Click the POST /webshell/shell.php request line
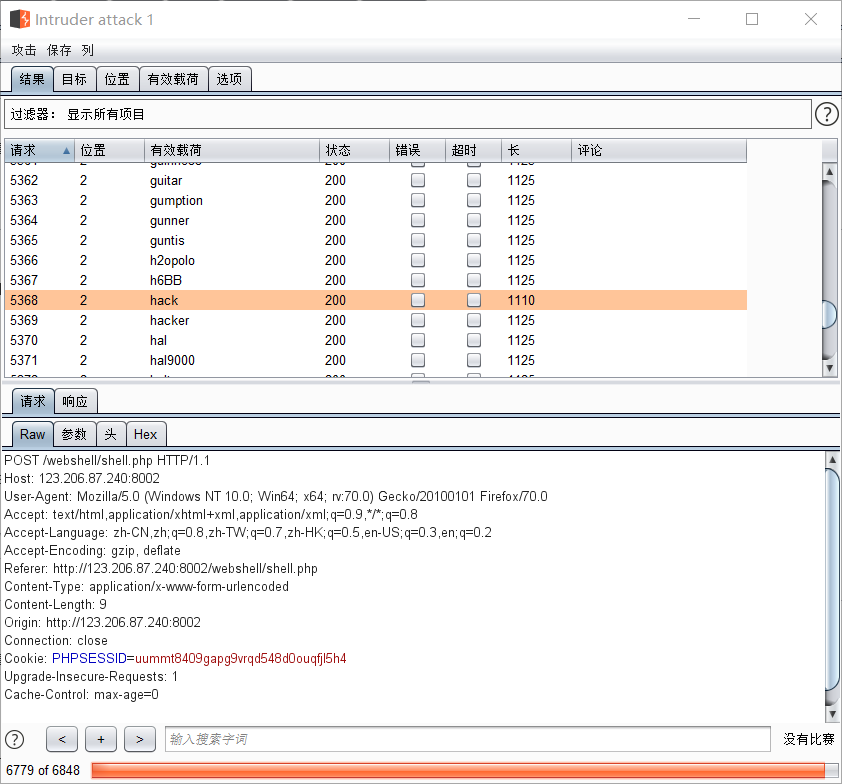The height and width of the screenshot is (784, 842). [107, 460]
